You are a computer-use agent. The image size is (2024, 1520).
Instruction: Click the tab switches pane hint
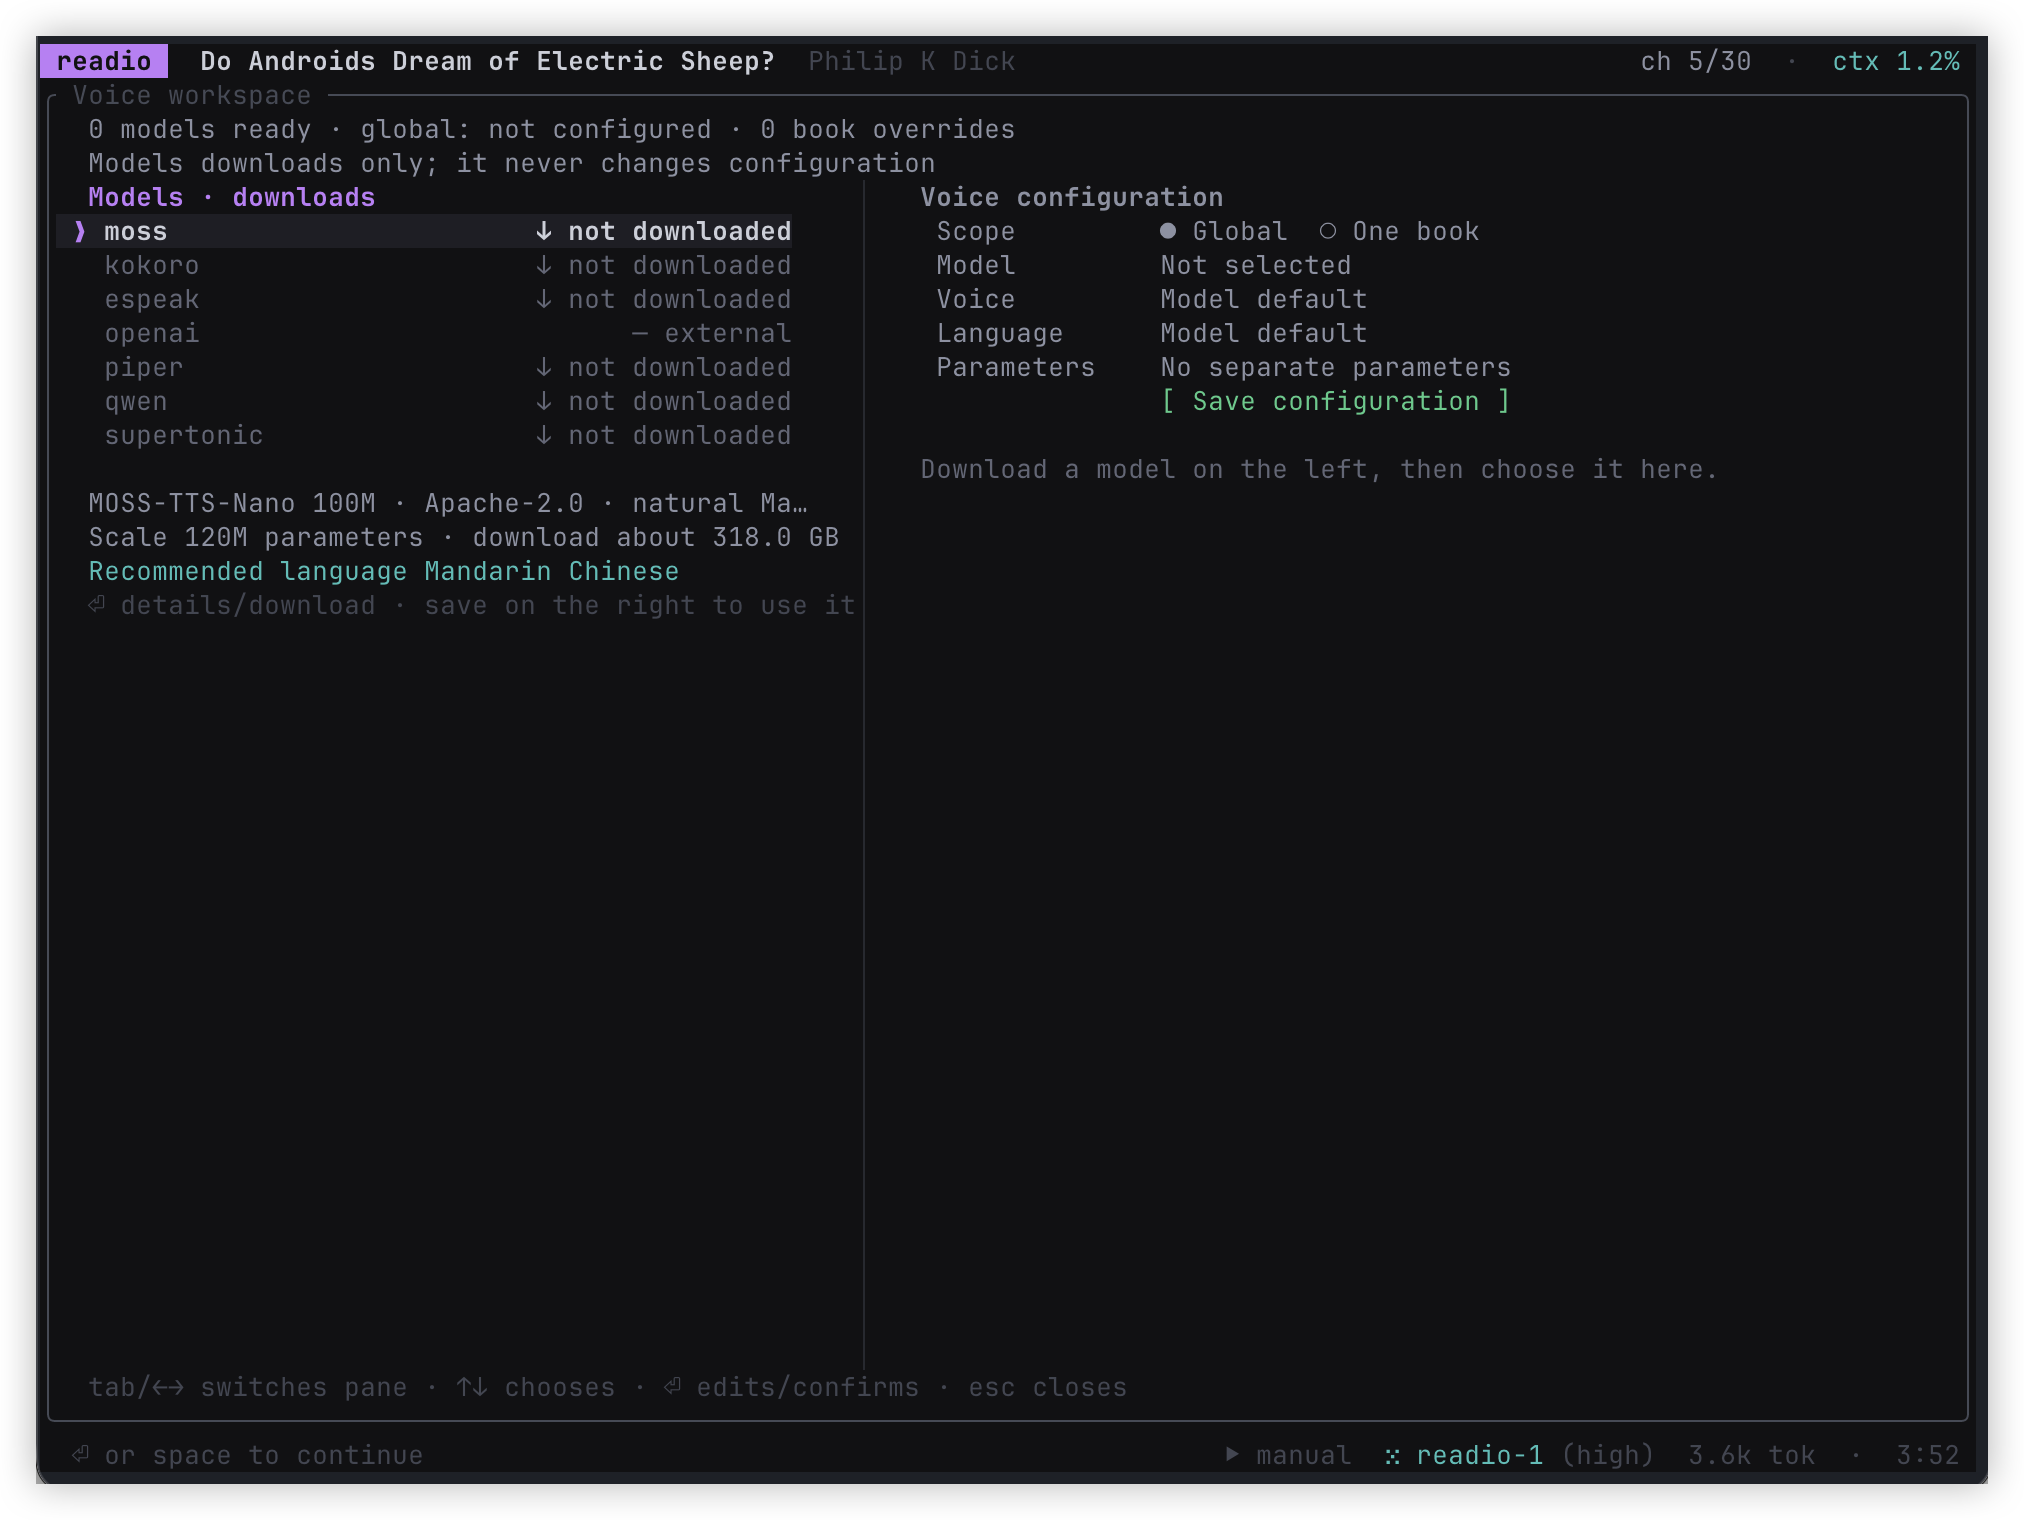[x=247, y=1387]
